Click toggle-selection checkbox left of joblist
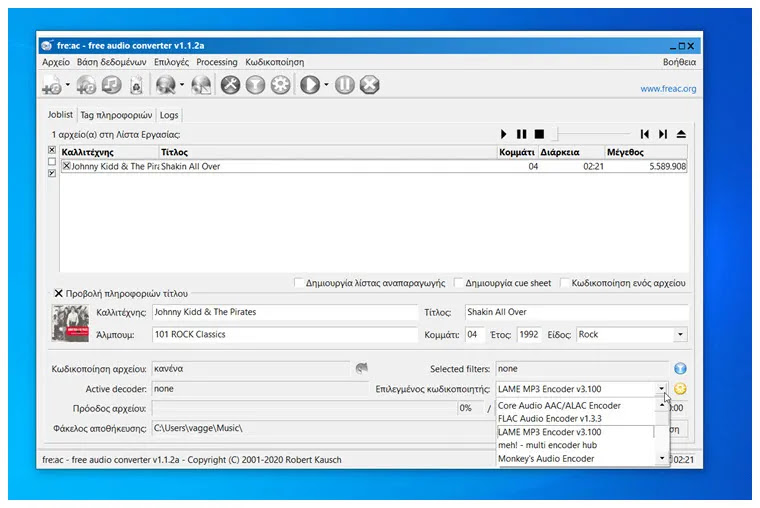 coord(52,174)
